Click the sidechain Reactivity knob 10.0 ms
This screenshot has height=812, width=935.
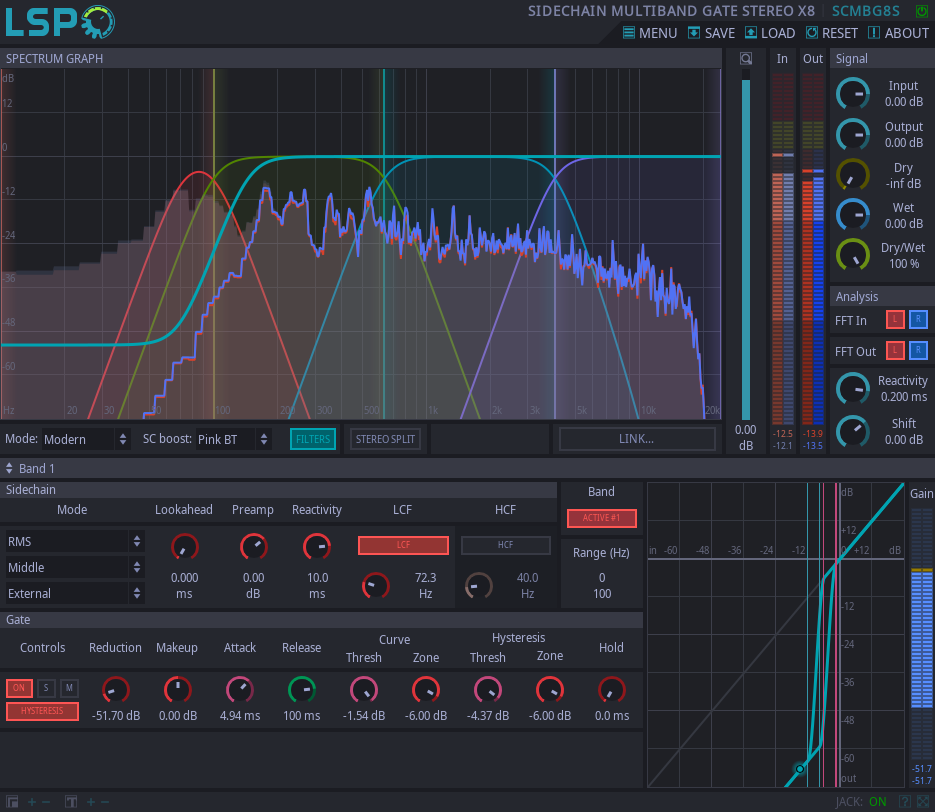pyautogui.click(x=317, y=547)
